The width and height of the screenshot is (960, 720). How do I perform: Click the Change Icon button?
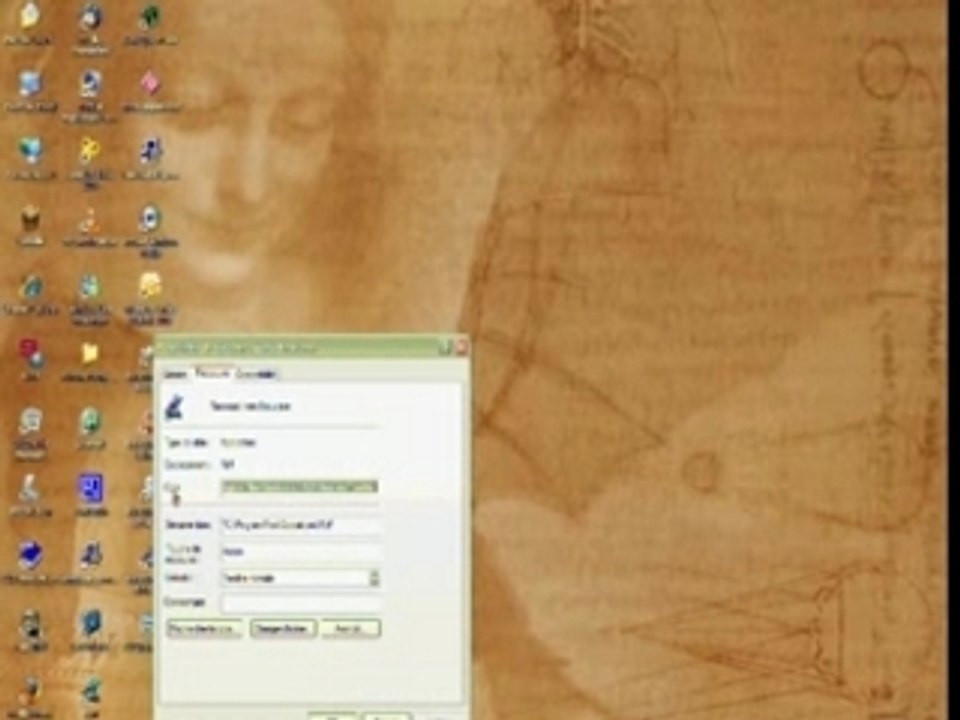coord(283,629)
